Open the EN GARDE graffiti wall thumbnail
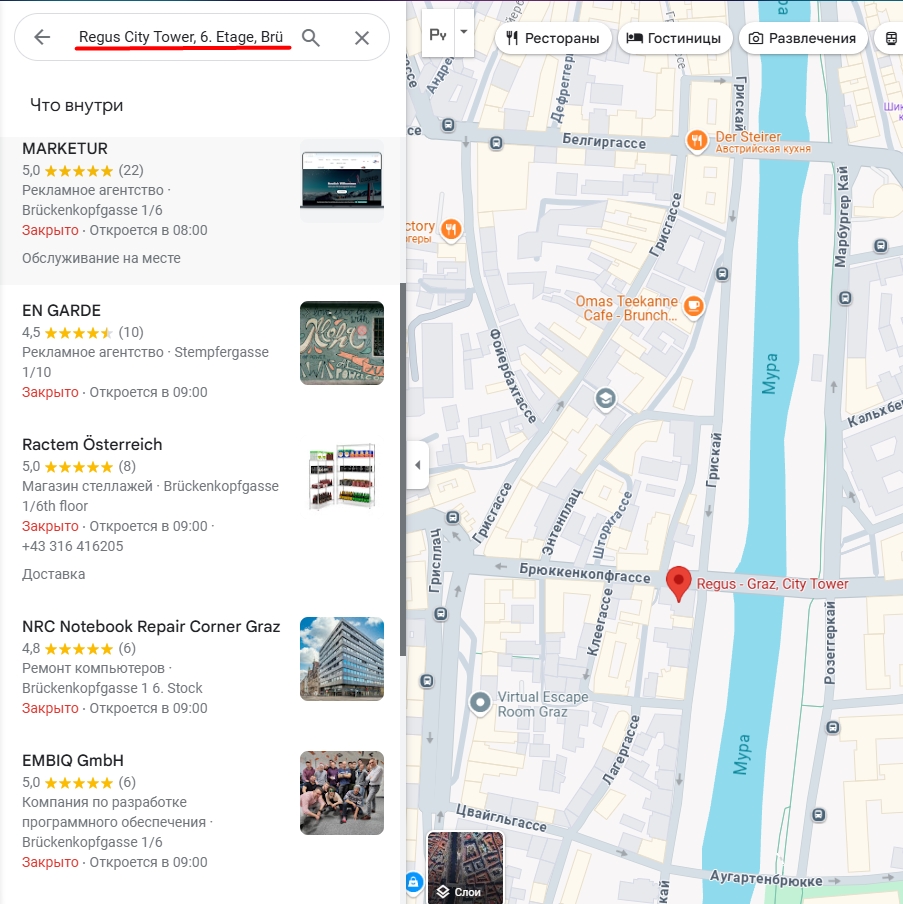903x904 pixels. click(342, 343)
